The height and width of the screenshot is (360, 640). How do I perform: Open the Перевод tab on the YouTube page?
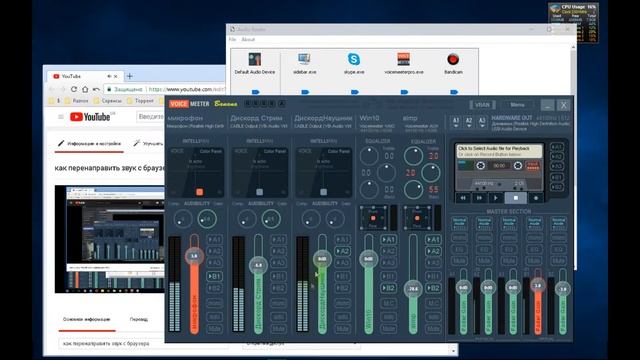138,319
